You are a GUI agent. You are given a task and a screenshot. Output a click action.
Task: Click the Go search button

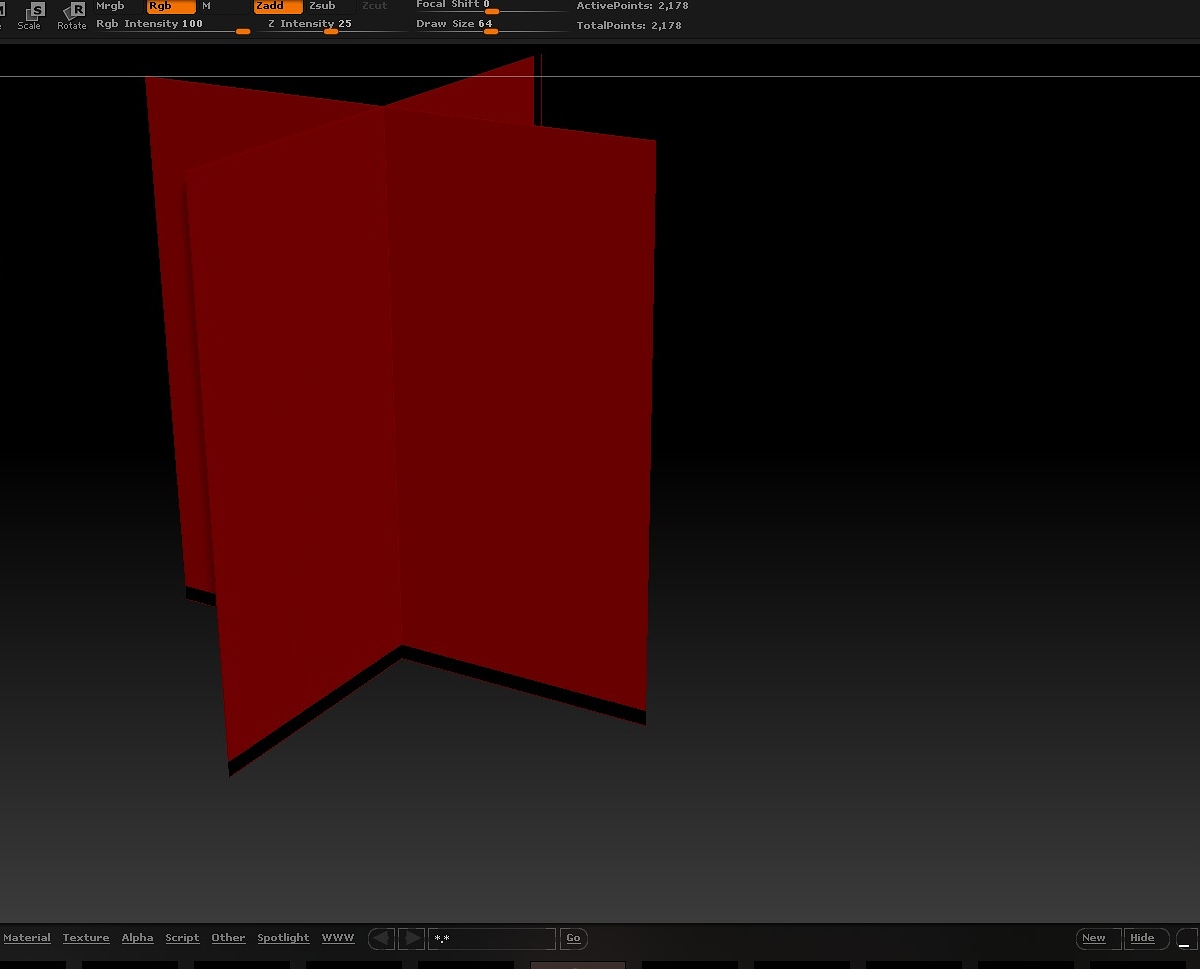573,938
